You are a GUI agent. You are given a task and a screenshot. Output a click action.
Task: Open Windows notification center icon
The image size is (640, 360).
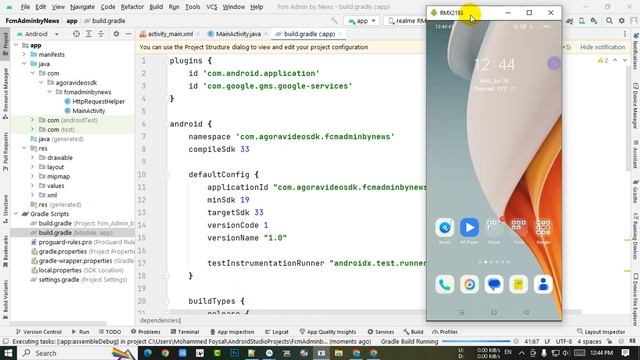626,352
